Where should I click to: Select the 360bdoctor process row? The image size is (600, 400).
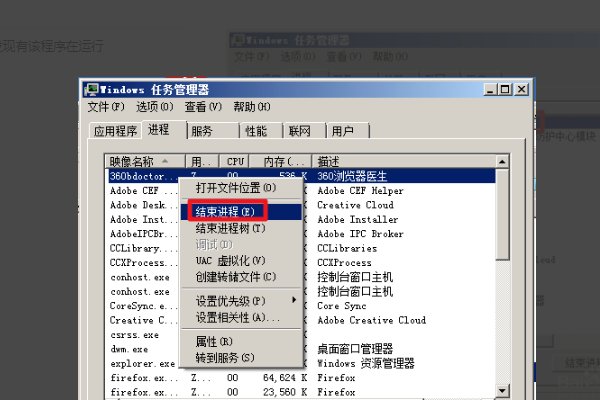pos(300,176)
